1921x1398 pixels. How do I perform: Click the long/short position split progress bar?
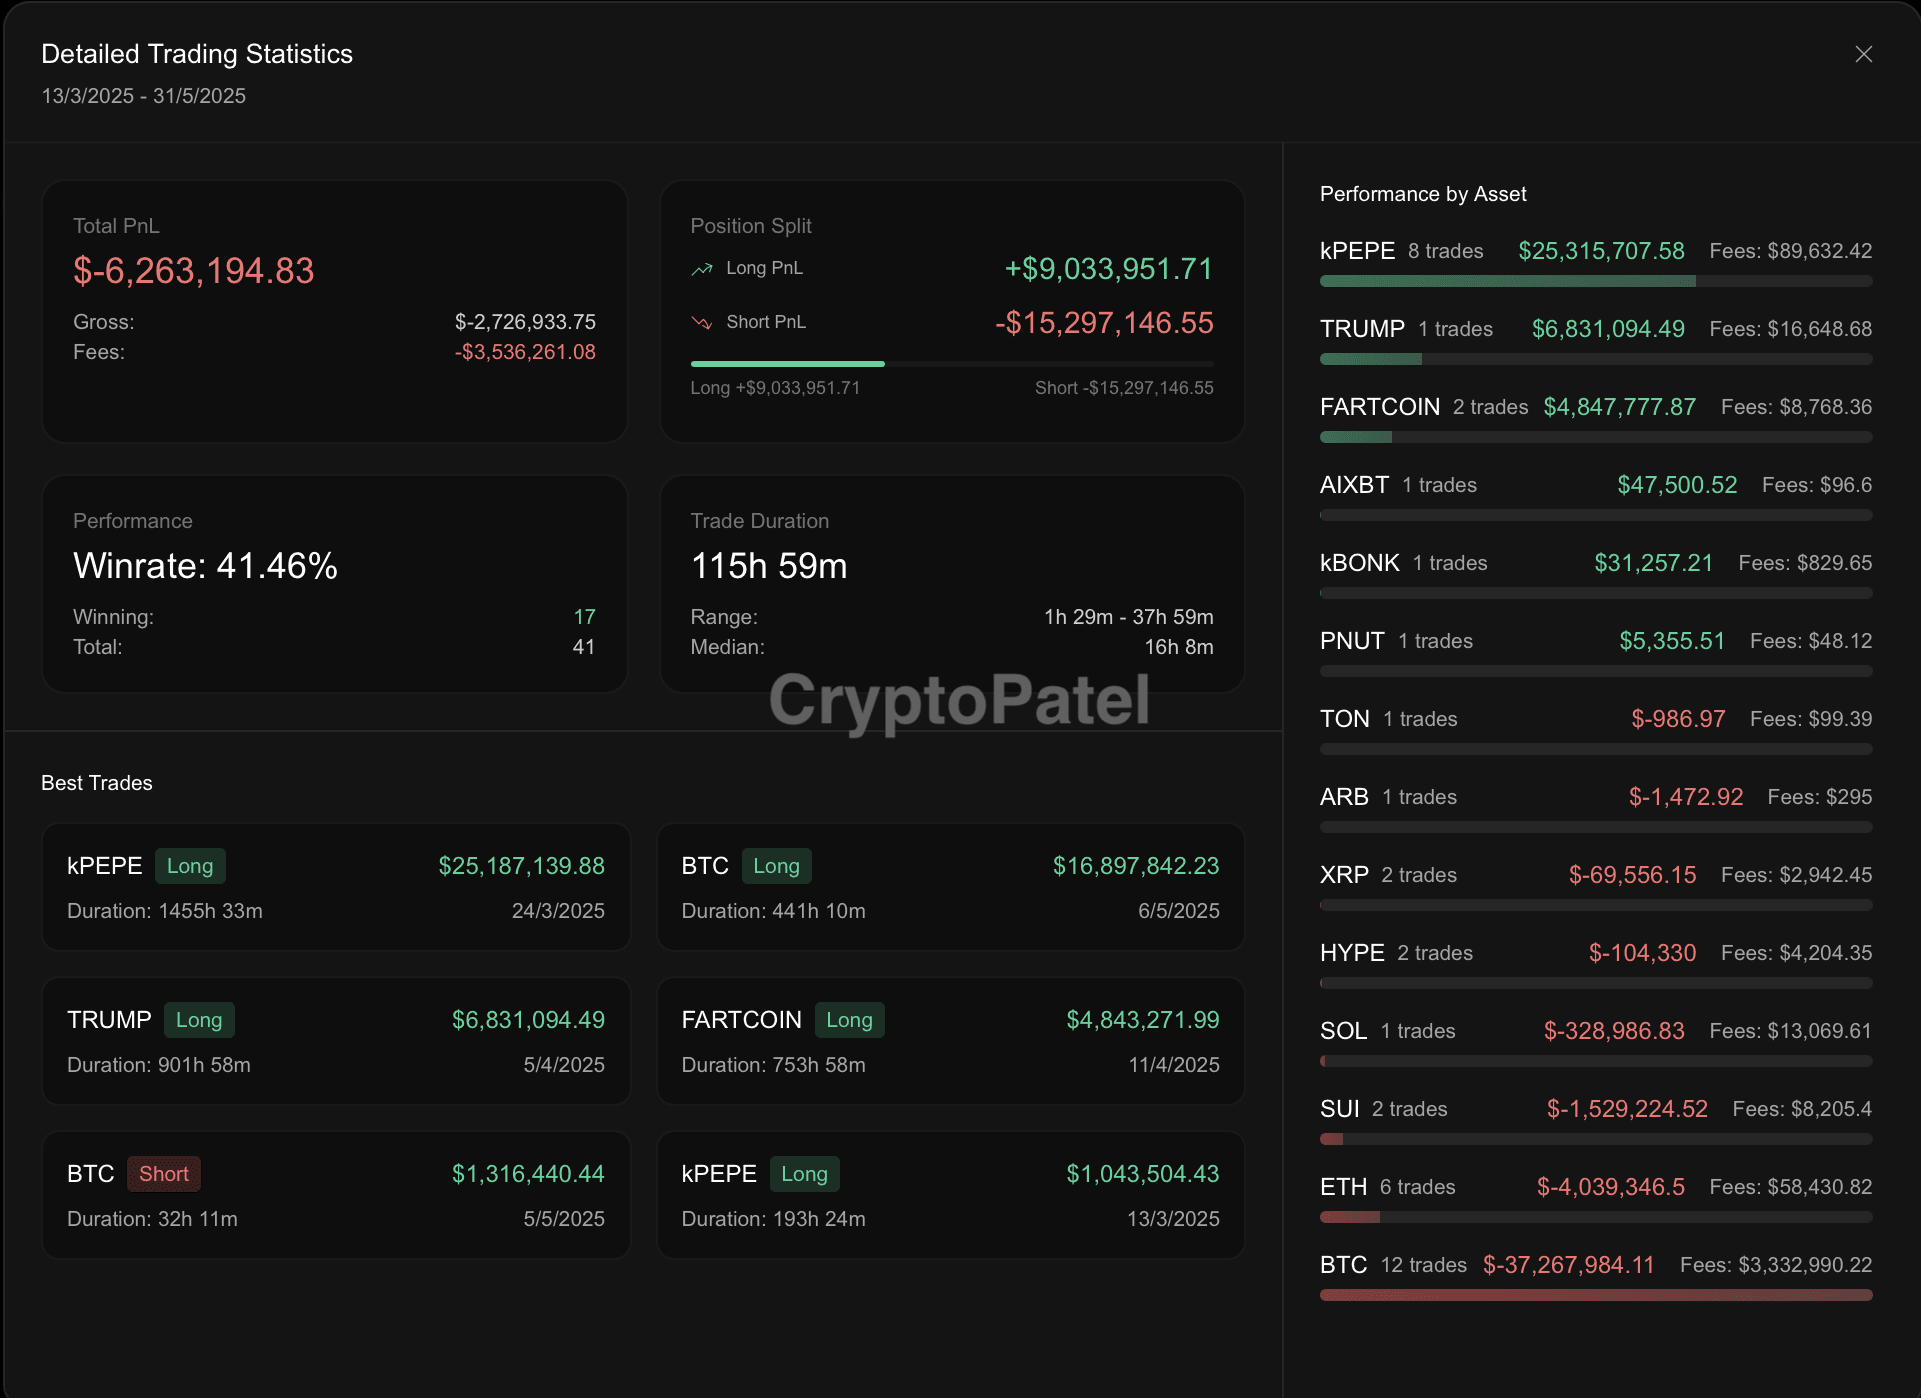click(951, 364)
